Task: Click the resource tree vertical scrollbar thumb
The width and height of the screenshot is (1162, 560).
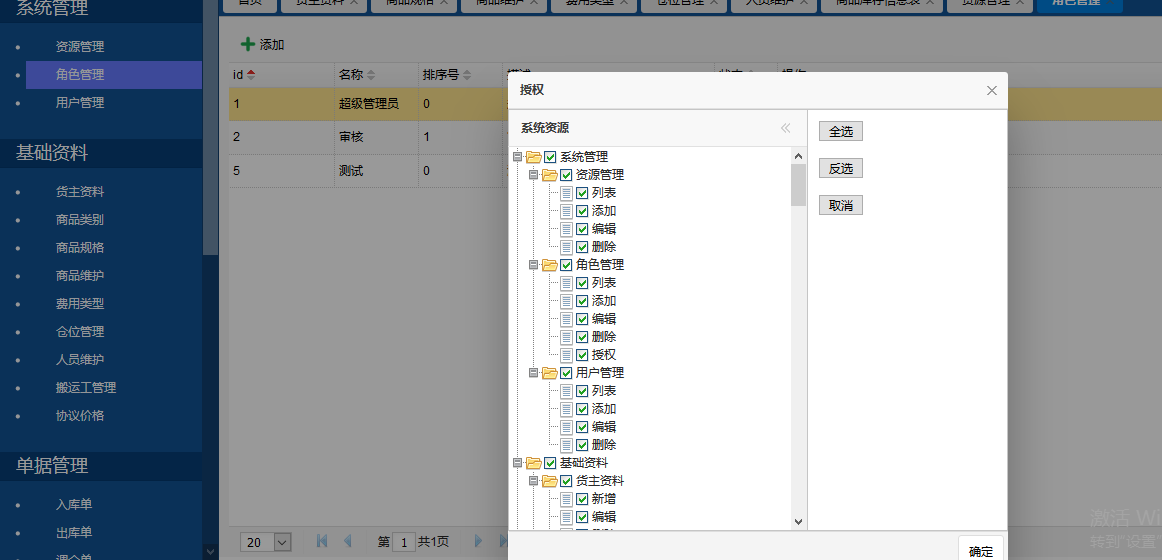Action: pyautogui.click(x=798, y=185)
